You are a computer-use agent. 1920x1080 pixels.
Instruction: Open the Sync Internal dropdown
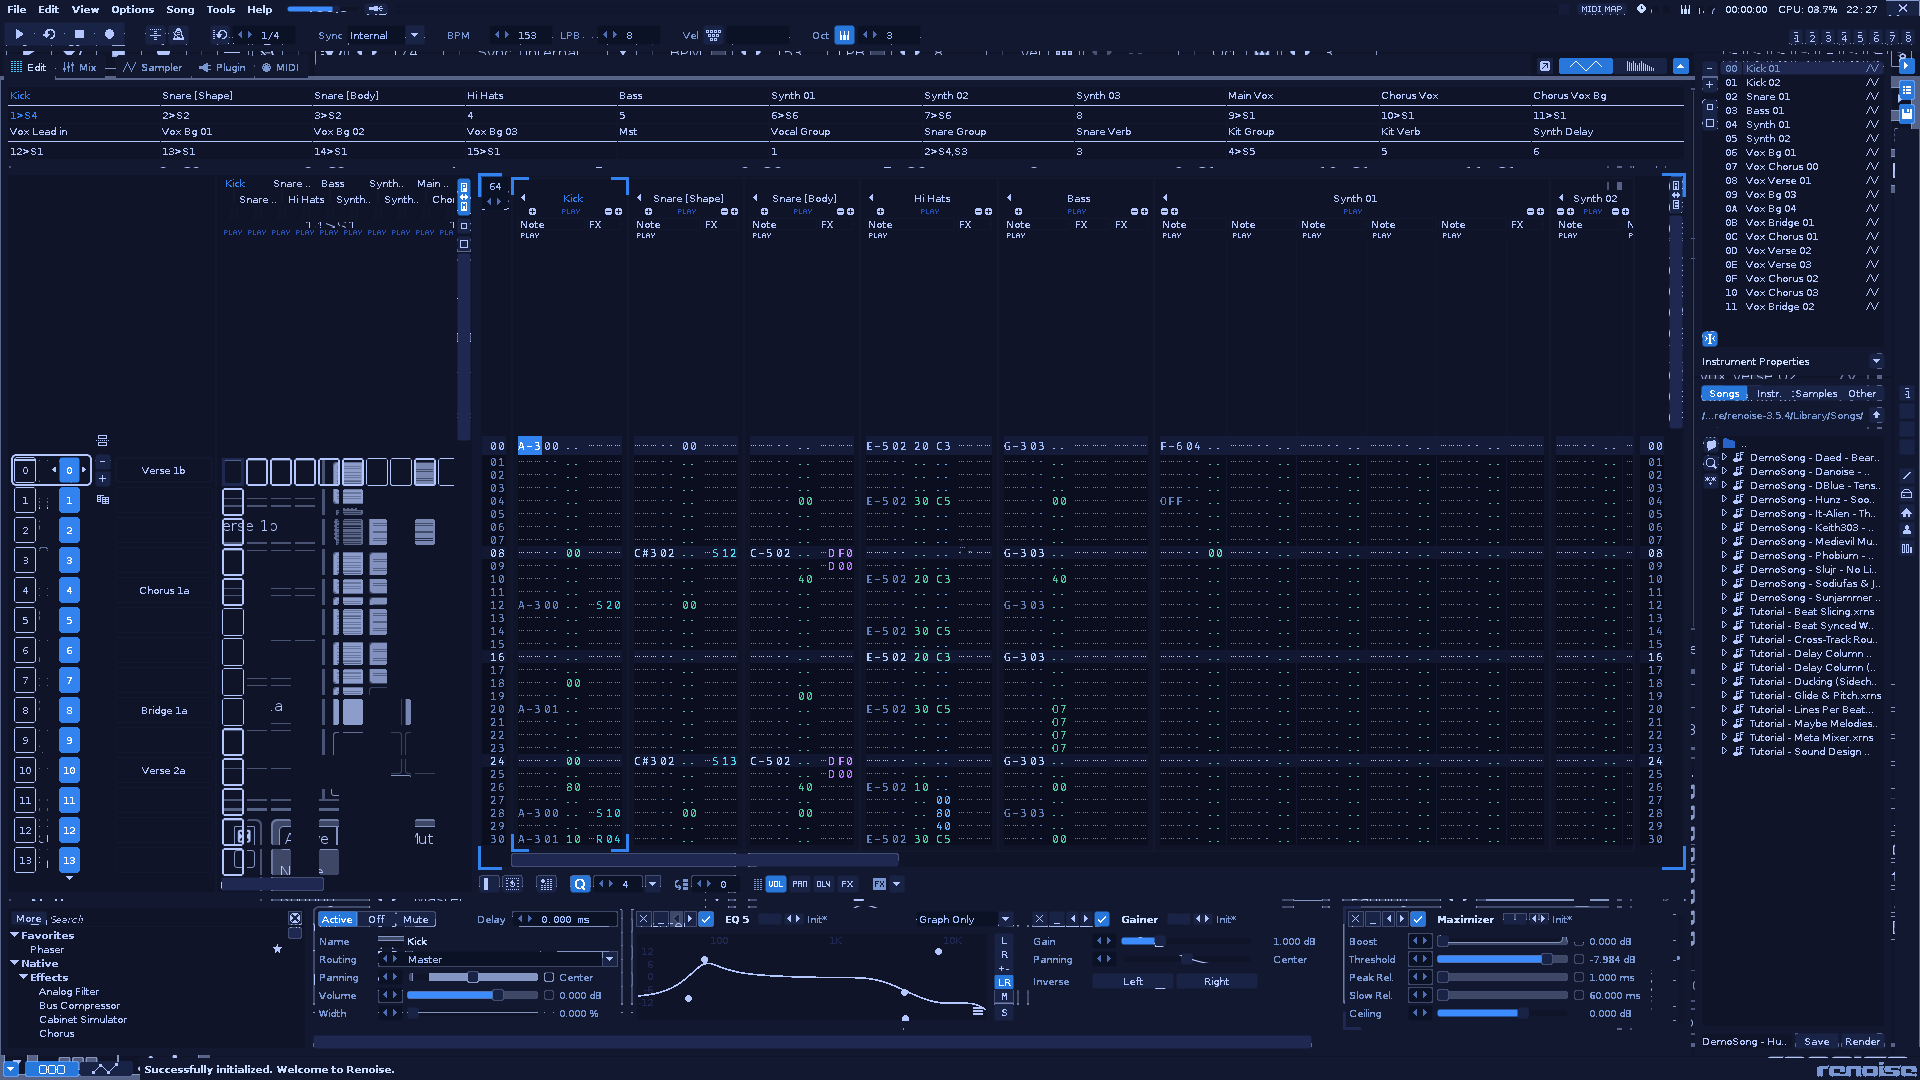pyautogui.click(x=414, y=35)
